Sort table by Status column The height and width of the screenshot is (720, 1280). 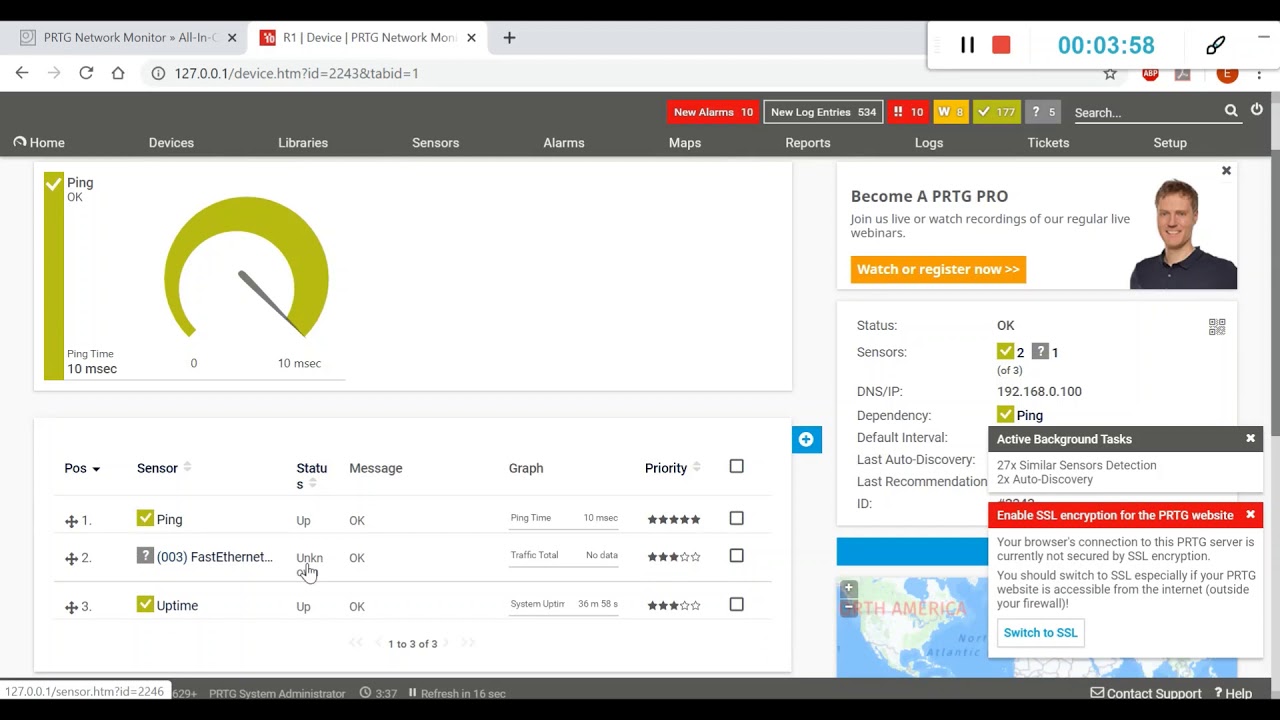coord(311,476)
